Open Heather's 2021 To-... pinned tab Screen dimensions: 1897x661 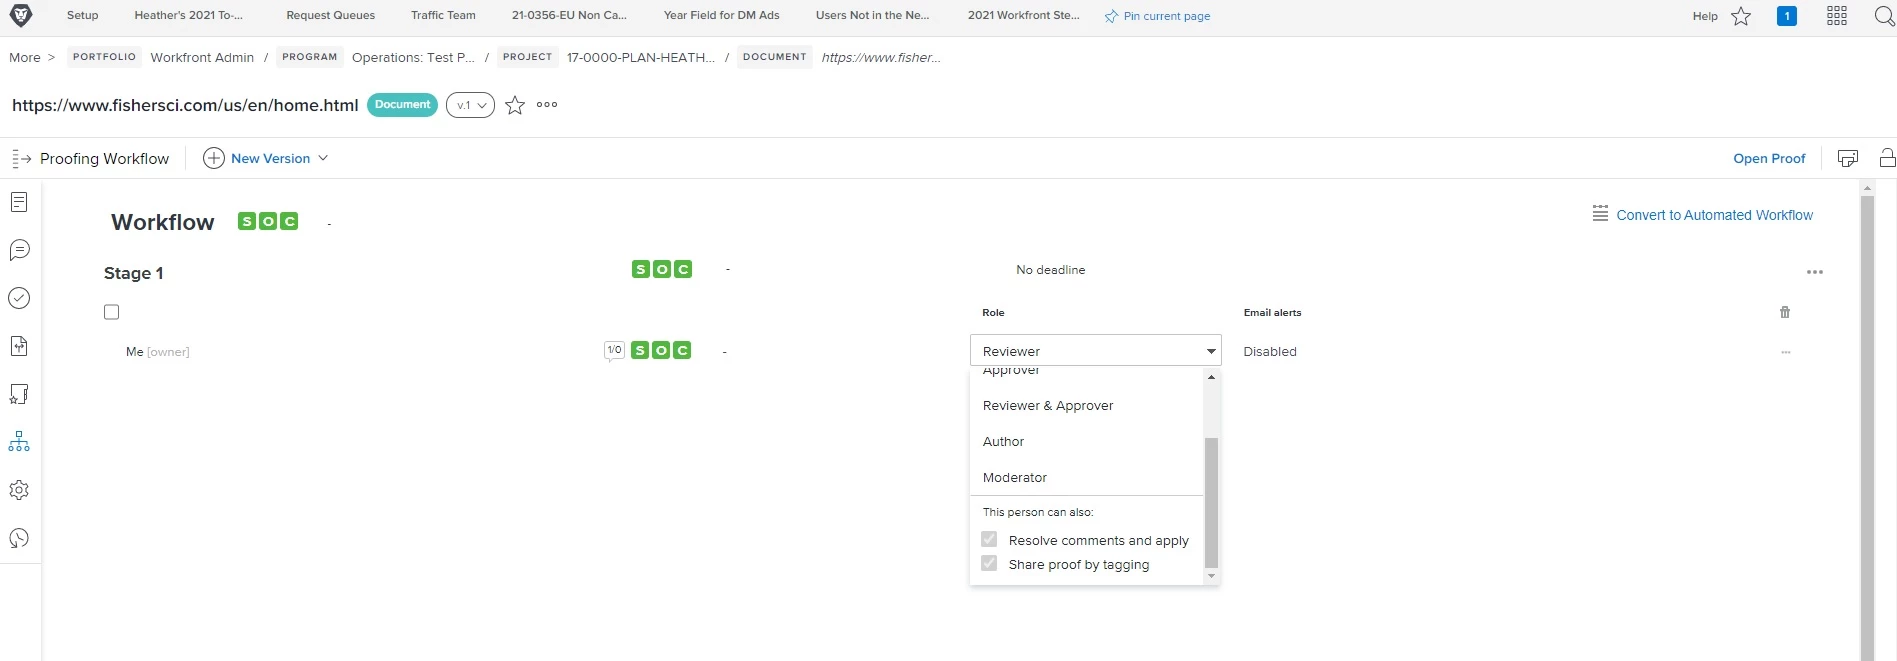coord(188,15)
